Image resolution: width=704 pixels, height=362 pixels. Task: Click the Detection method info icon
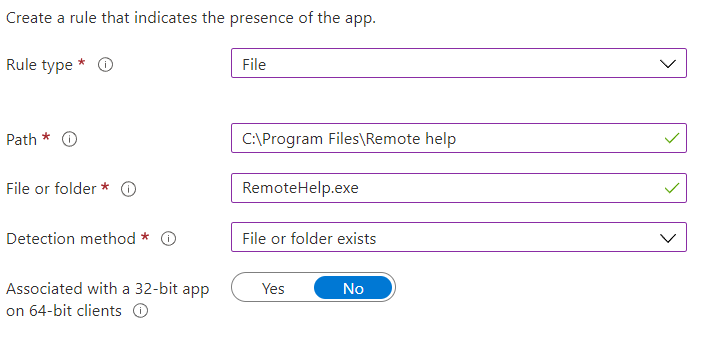pos(168,238)
